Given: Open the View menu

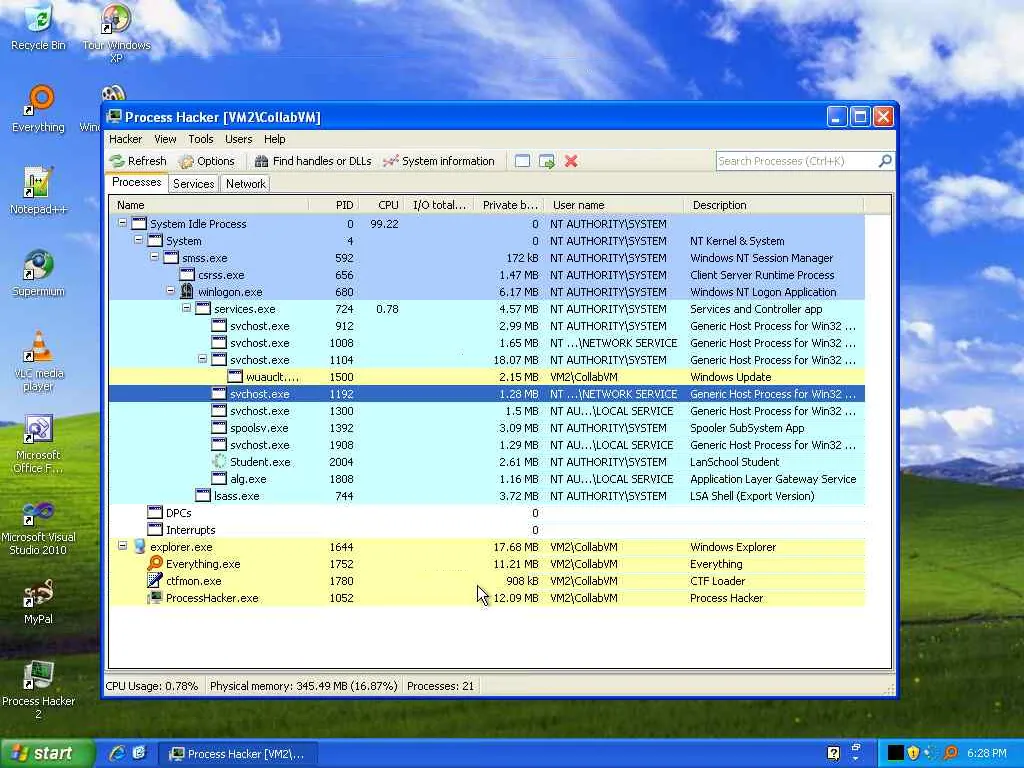Looking at the screenshot, I should [165, 139].
